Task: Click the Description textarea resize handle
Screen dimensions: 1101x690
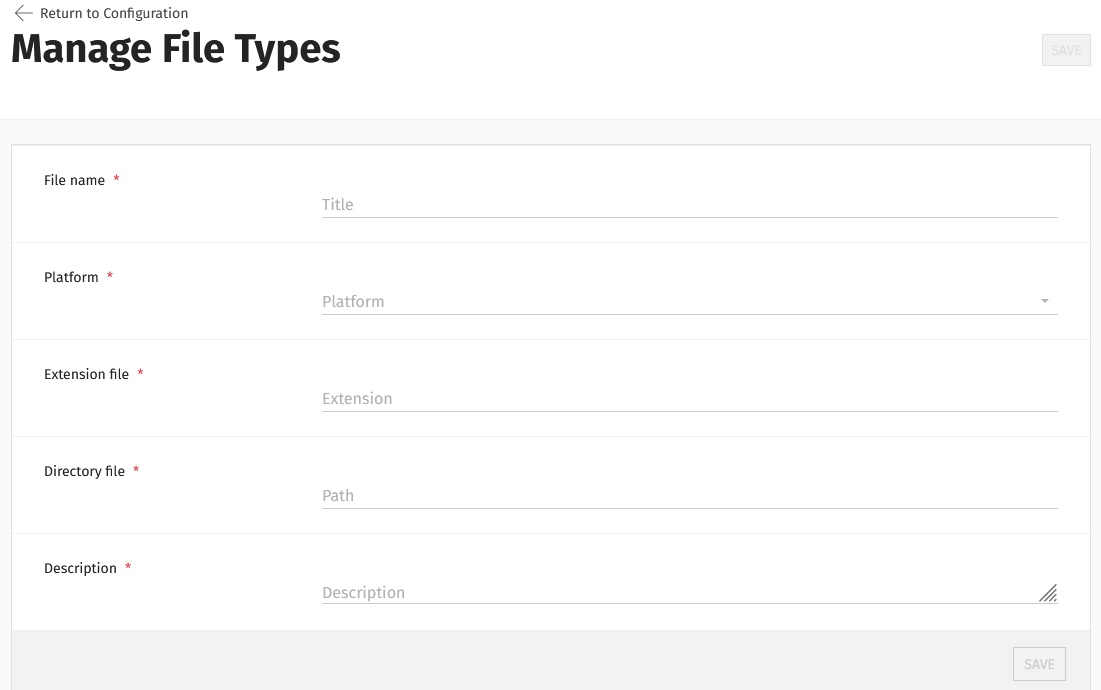Action: (1048, 594)
